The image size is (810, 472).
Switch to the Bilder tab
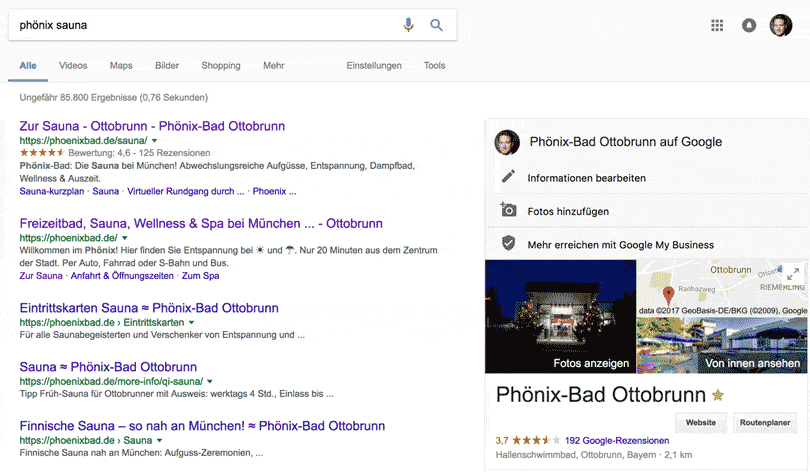pyautogui.click(x=167, y=66)
